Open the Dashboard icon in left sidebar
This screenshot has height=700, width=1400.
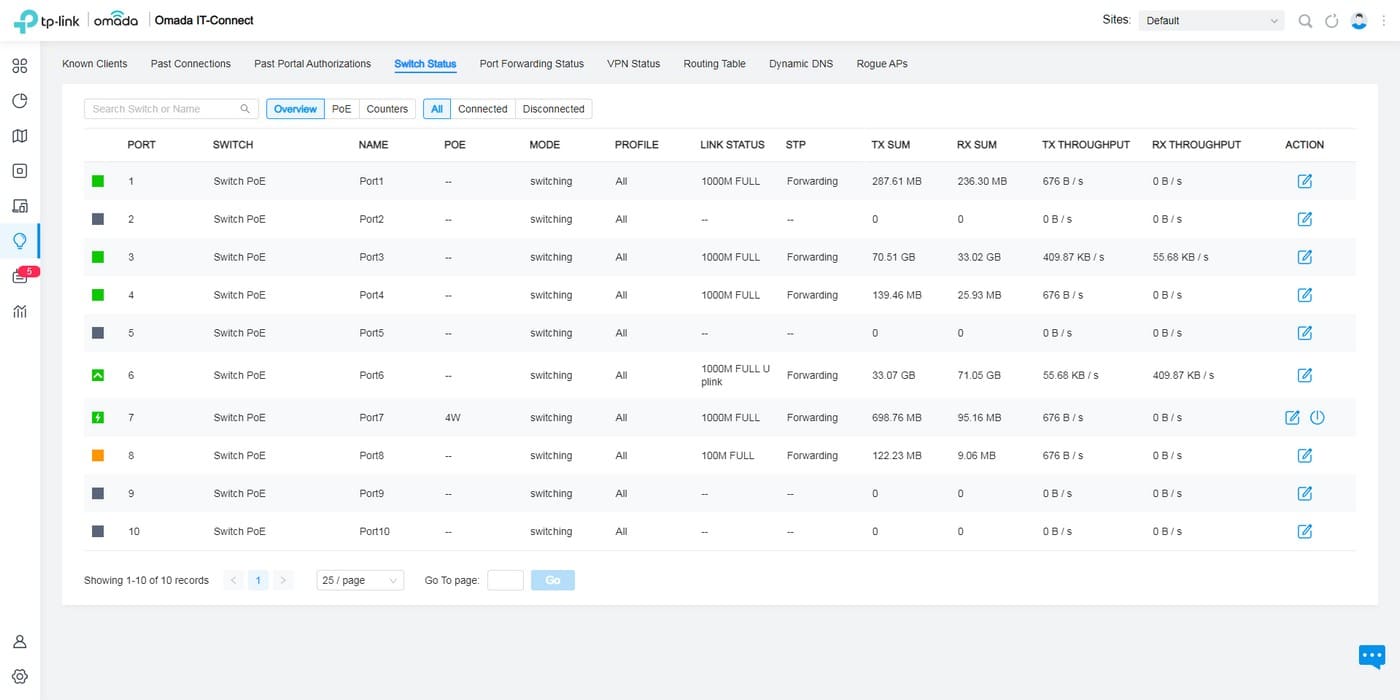19,66
